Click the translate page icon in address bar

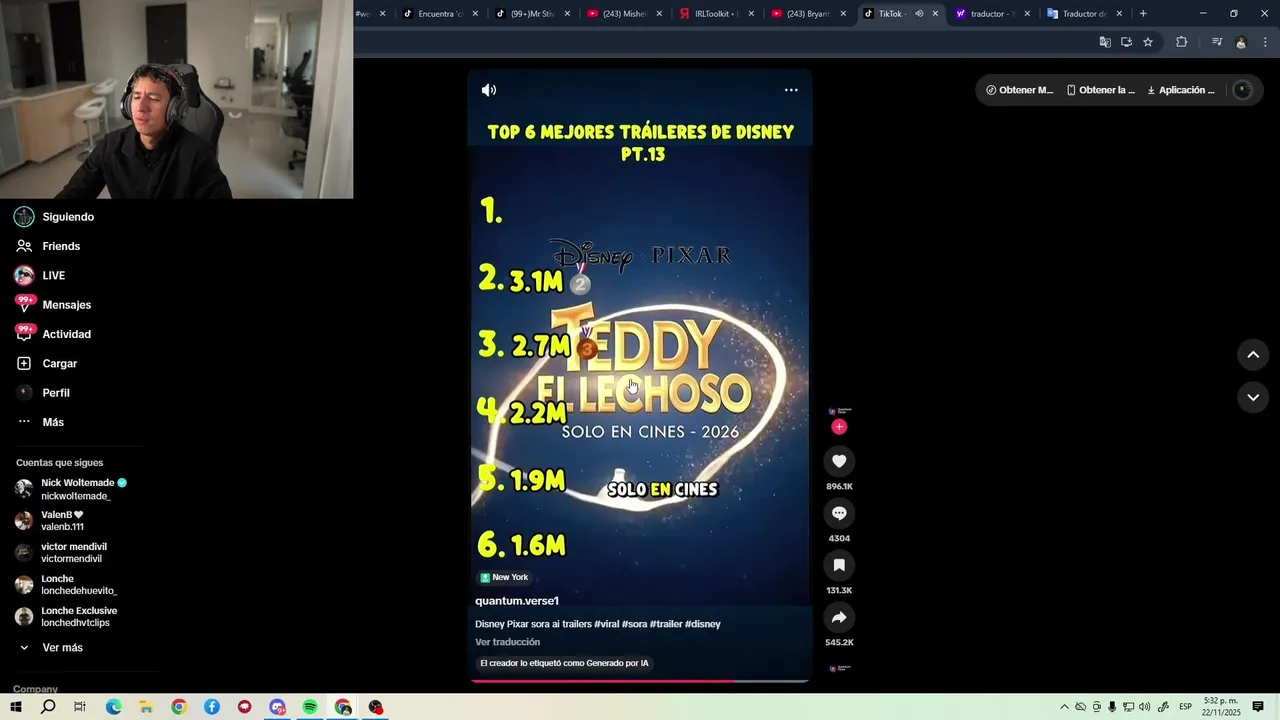point(1105,42)
